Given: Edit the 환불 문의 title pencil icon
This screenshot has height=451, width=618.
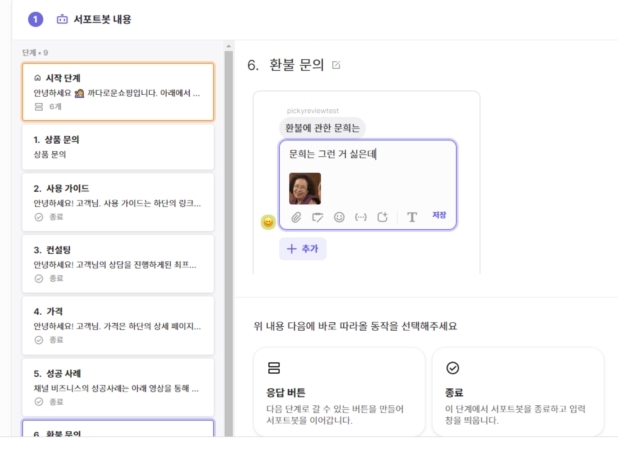Looking at the screenshot, I should point(336,65).
